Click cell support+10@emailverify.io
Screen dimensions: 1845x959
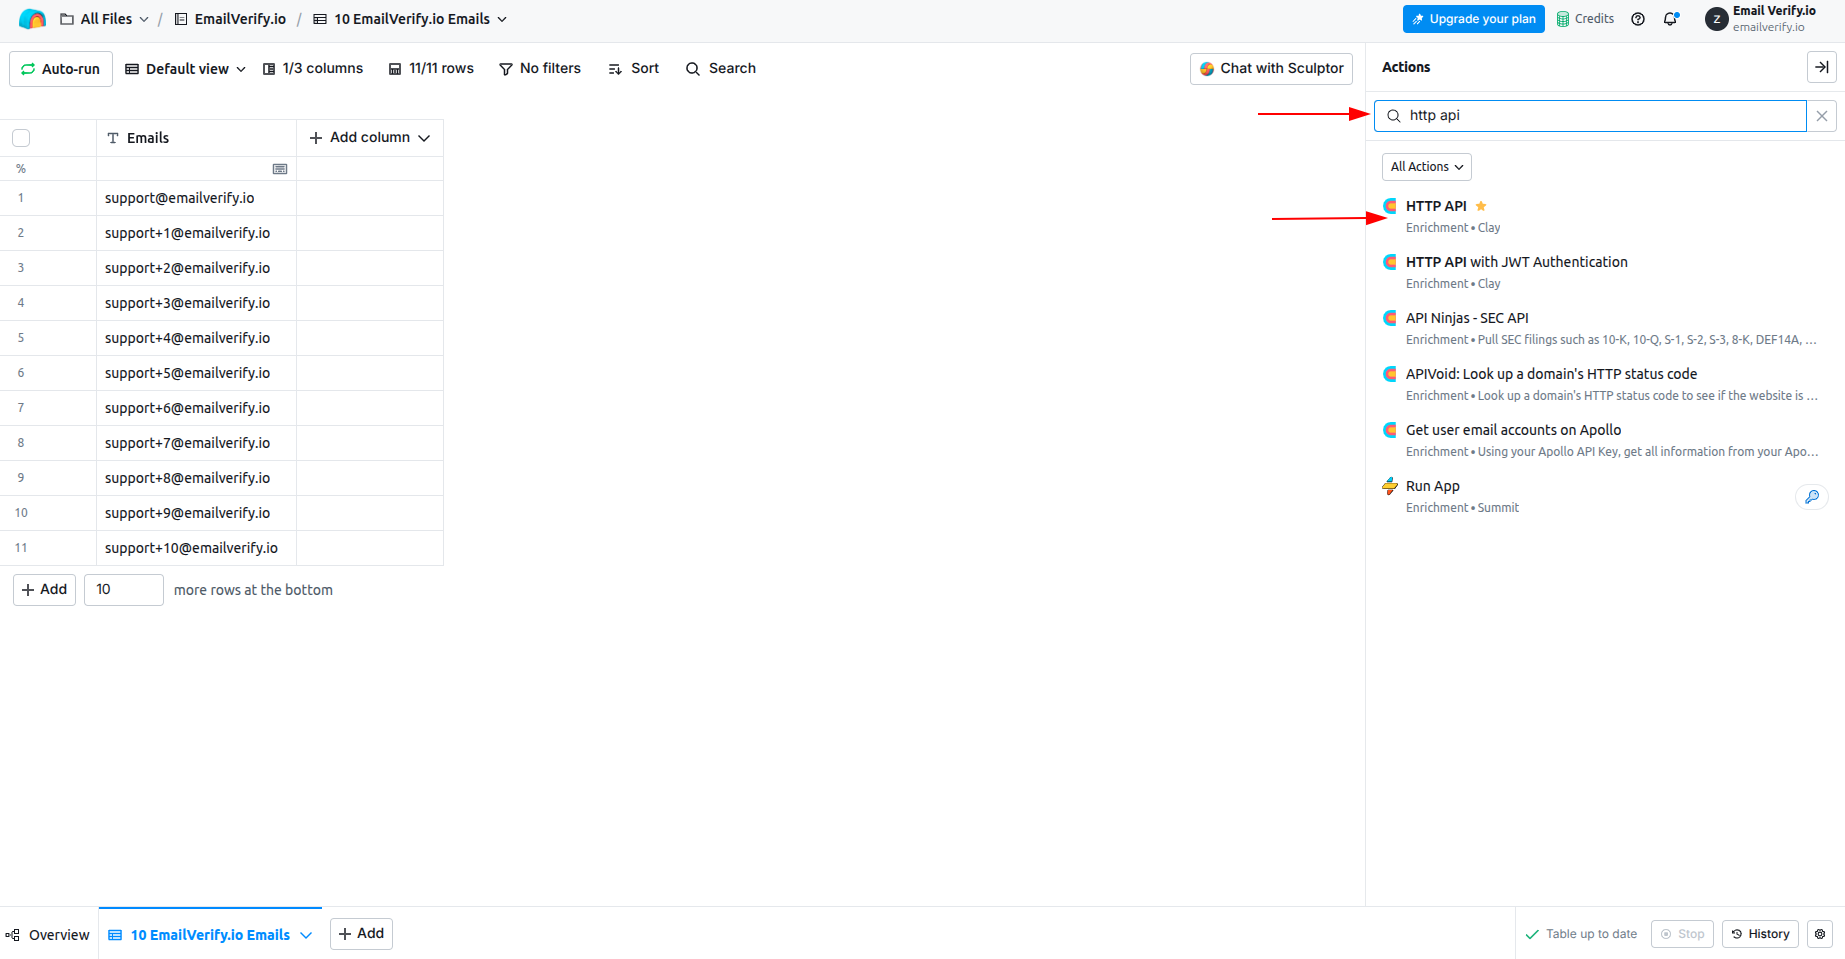coord(197,548)
